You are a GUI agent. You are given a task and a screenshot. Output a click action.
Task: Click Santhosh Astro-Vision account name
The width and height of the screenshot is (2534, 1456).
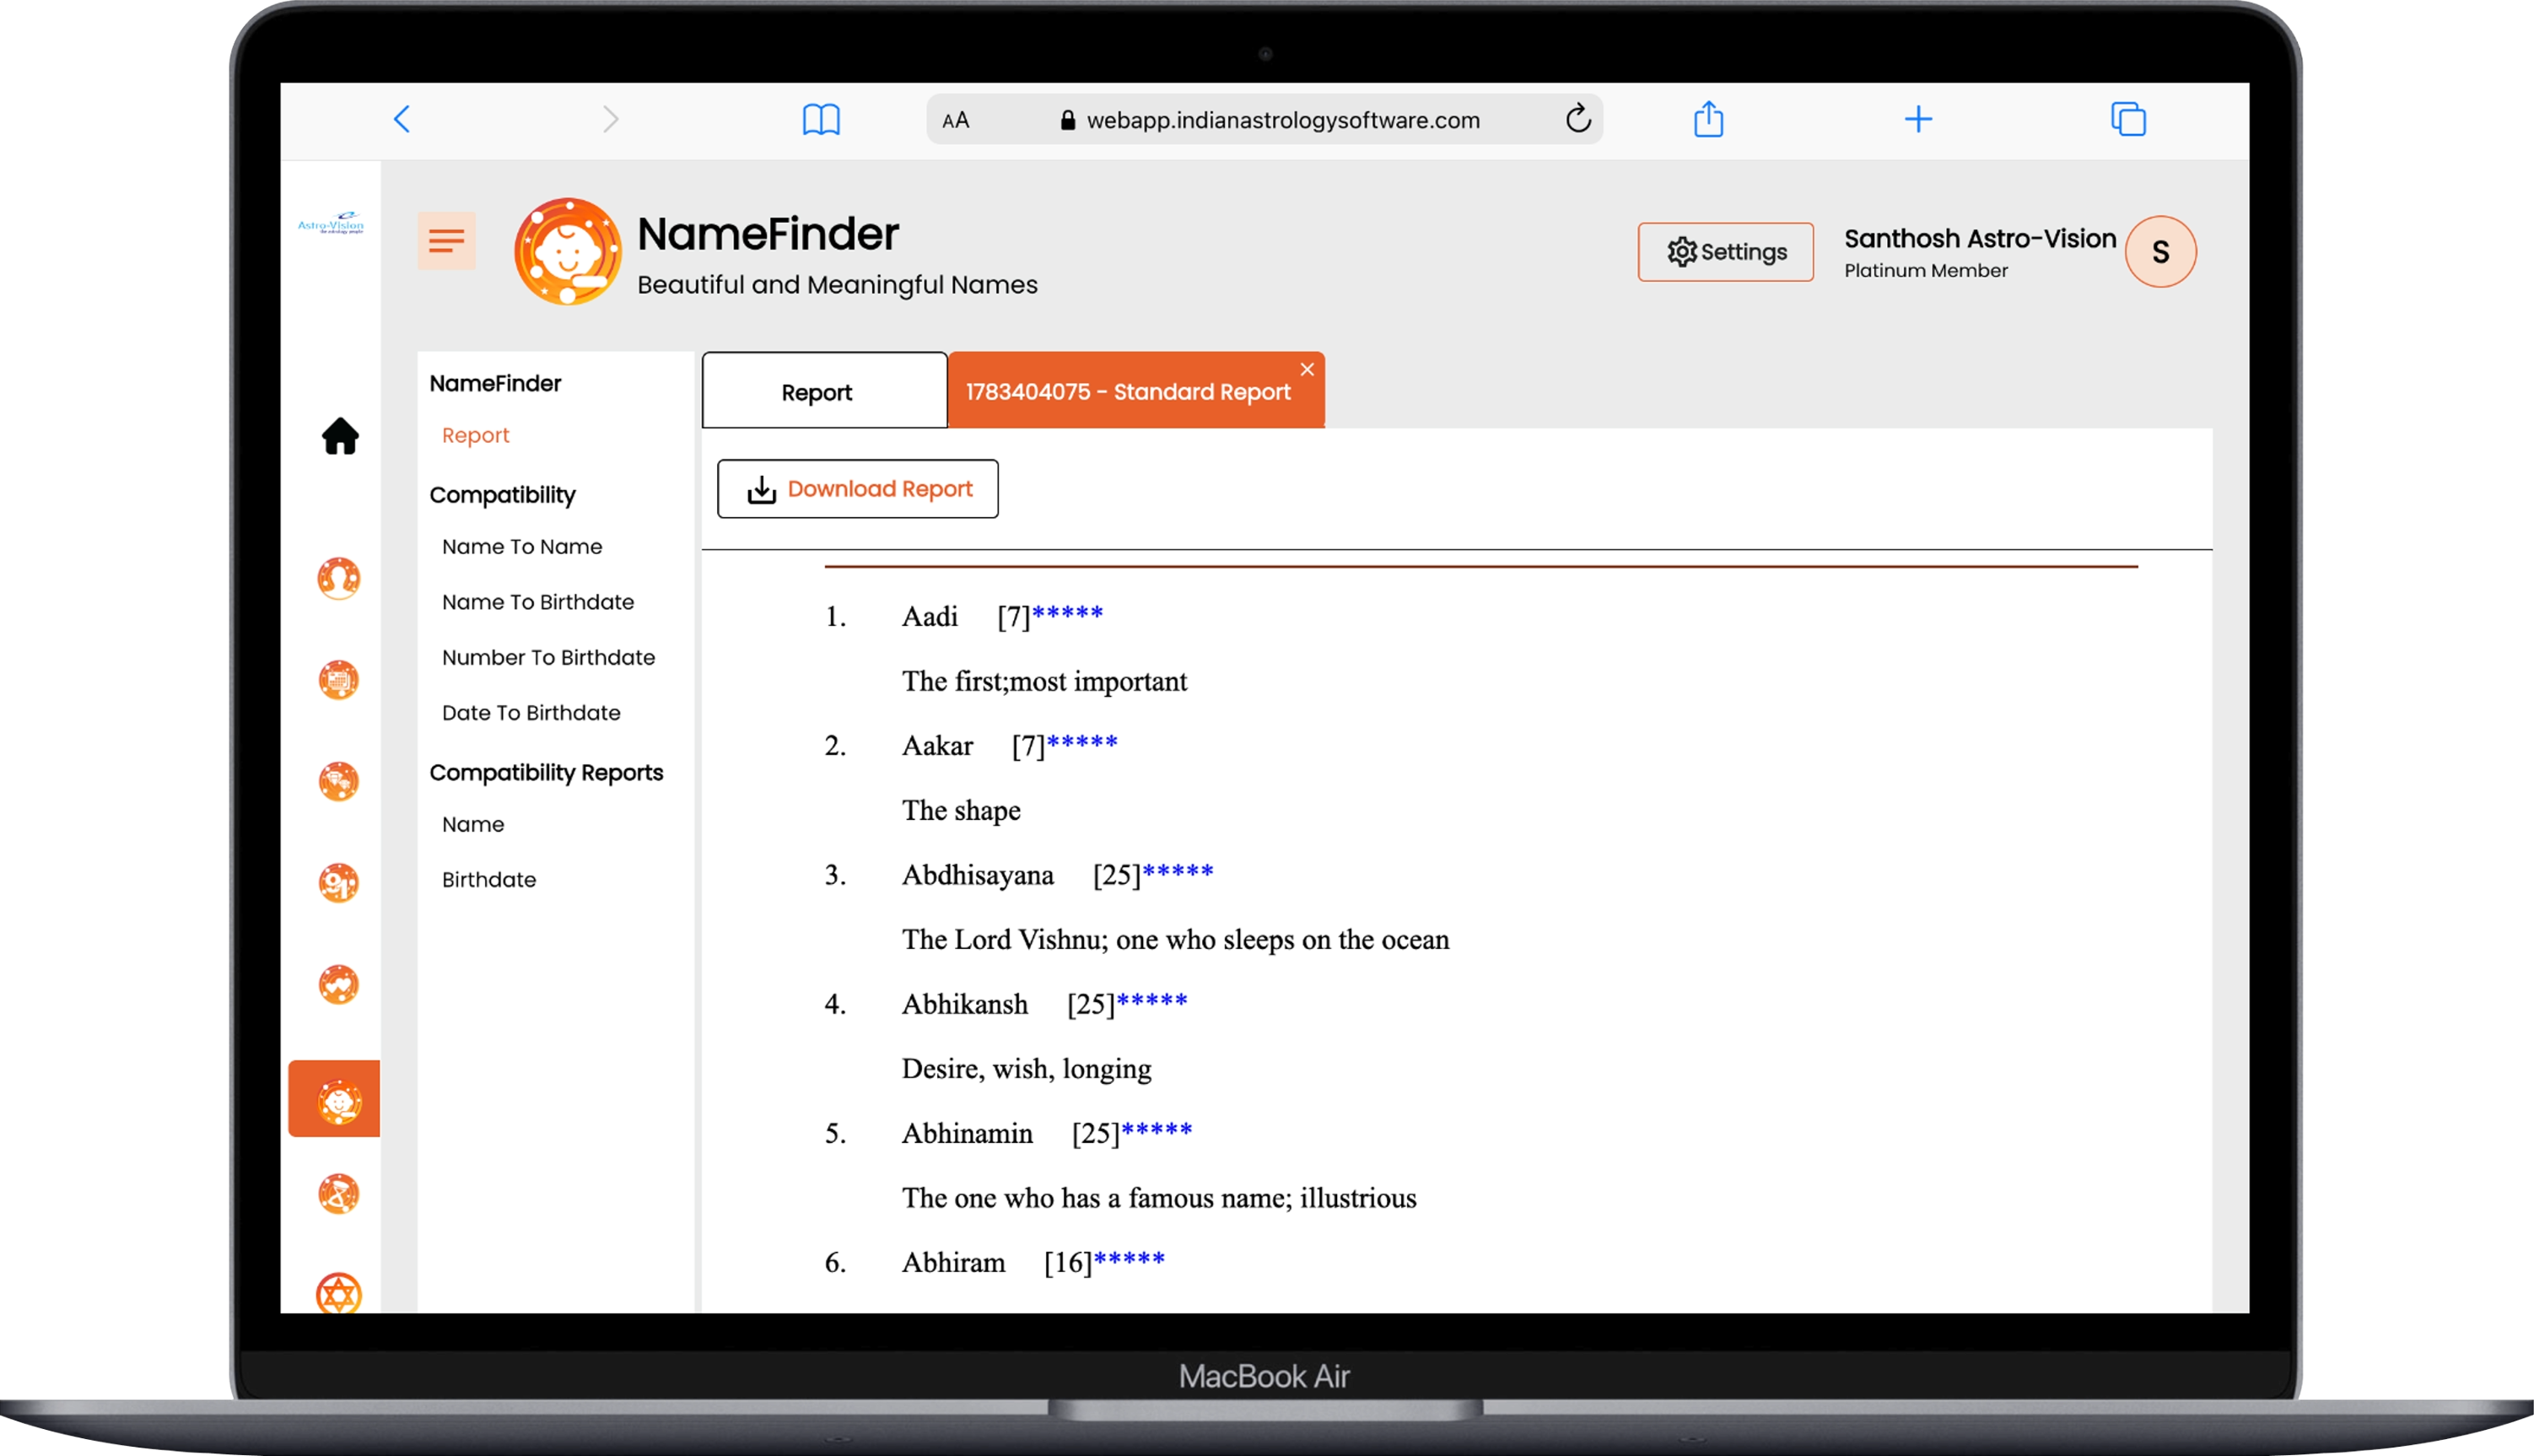[x=1980, y=238]
